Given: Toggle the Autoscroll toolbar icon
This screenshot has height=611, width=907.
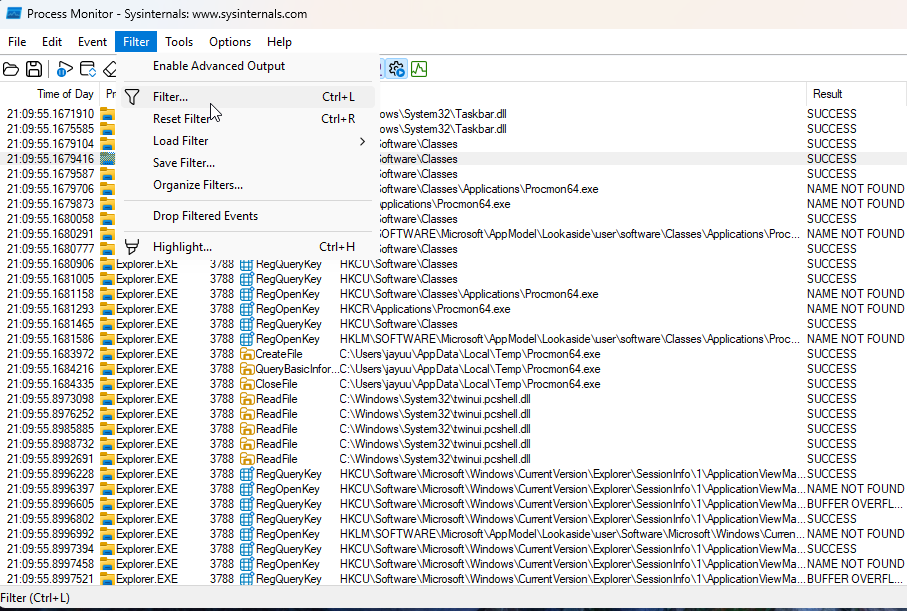Looking at the screenshot, I should (88, 69).
